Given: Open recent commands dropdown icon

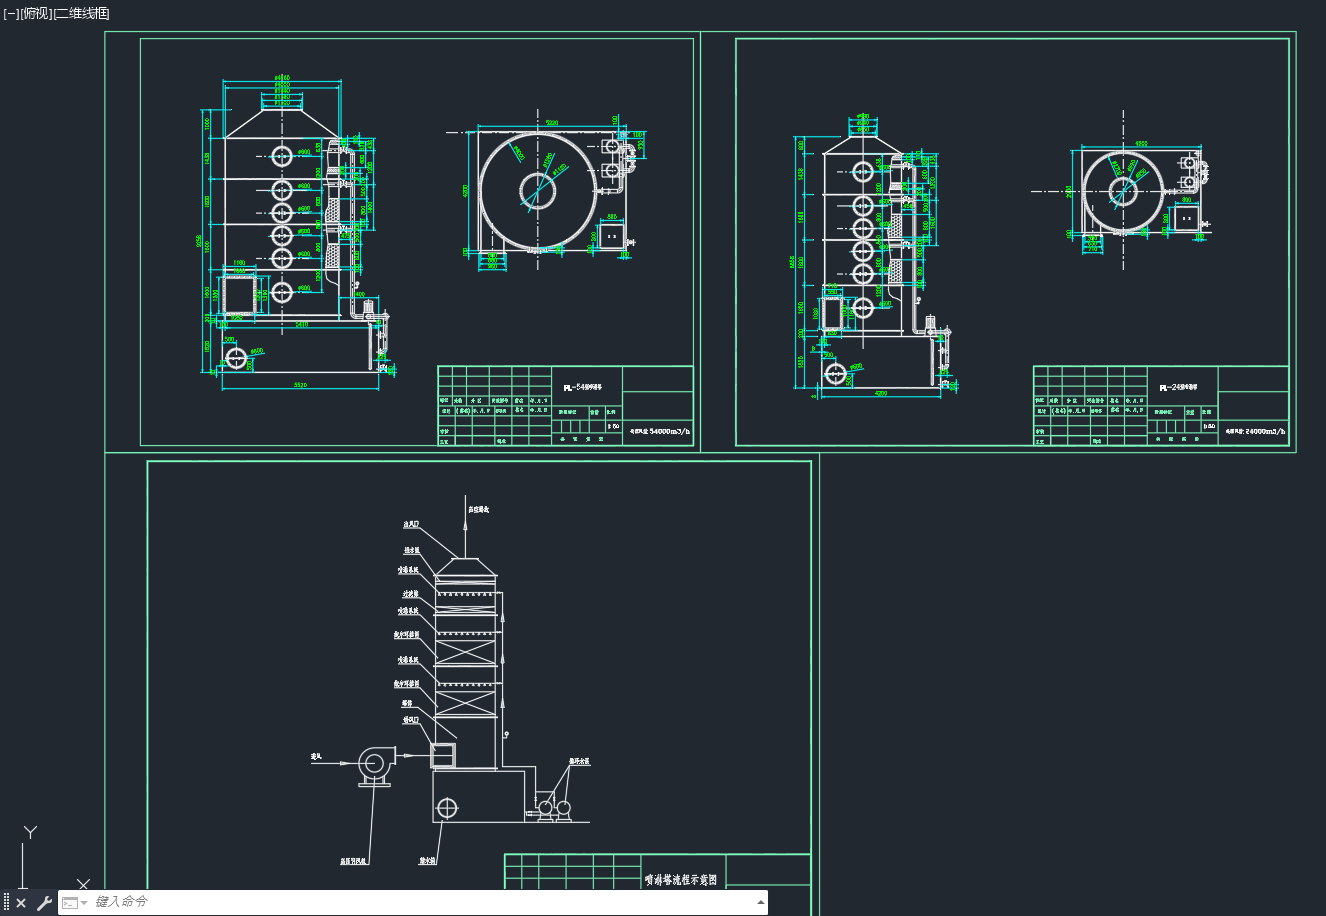Looking at the screenshot, I should [74, 903].
